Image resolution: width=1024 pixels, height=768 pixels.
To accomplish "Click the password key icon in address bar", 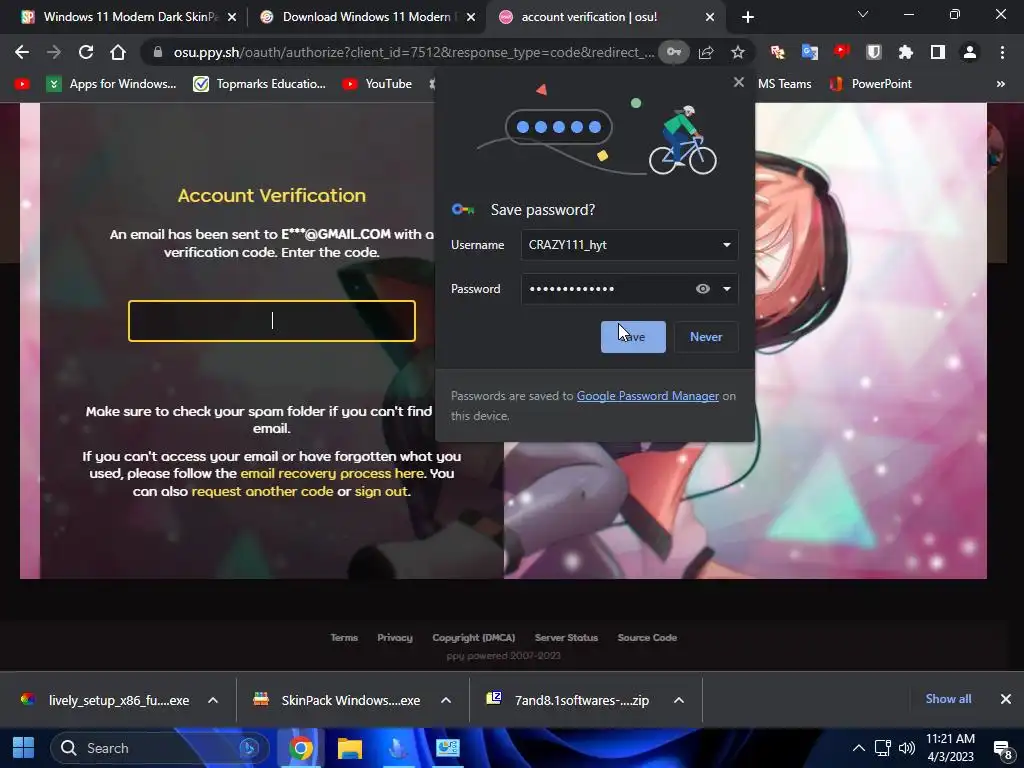I will [673, 52].
